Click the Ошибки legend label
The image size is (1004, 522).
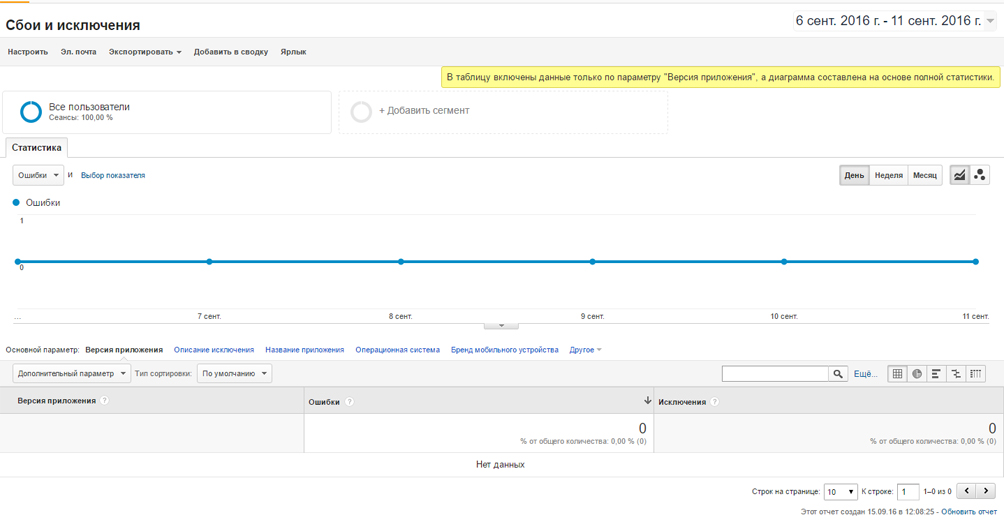pos(43,202)
